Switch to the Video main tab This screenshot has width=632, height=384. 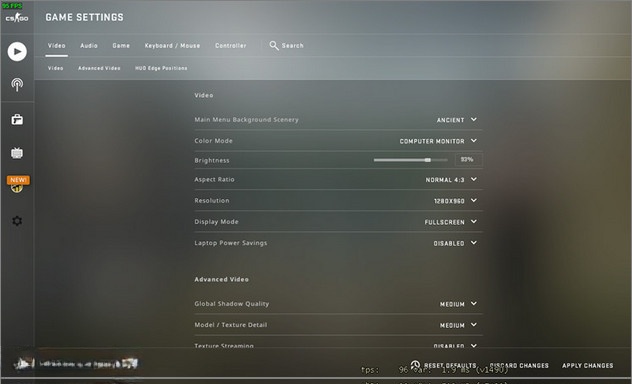[x=56, y=46]
